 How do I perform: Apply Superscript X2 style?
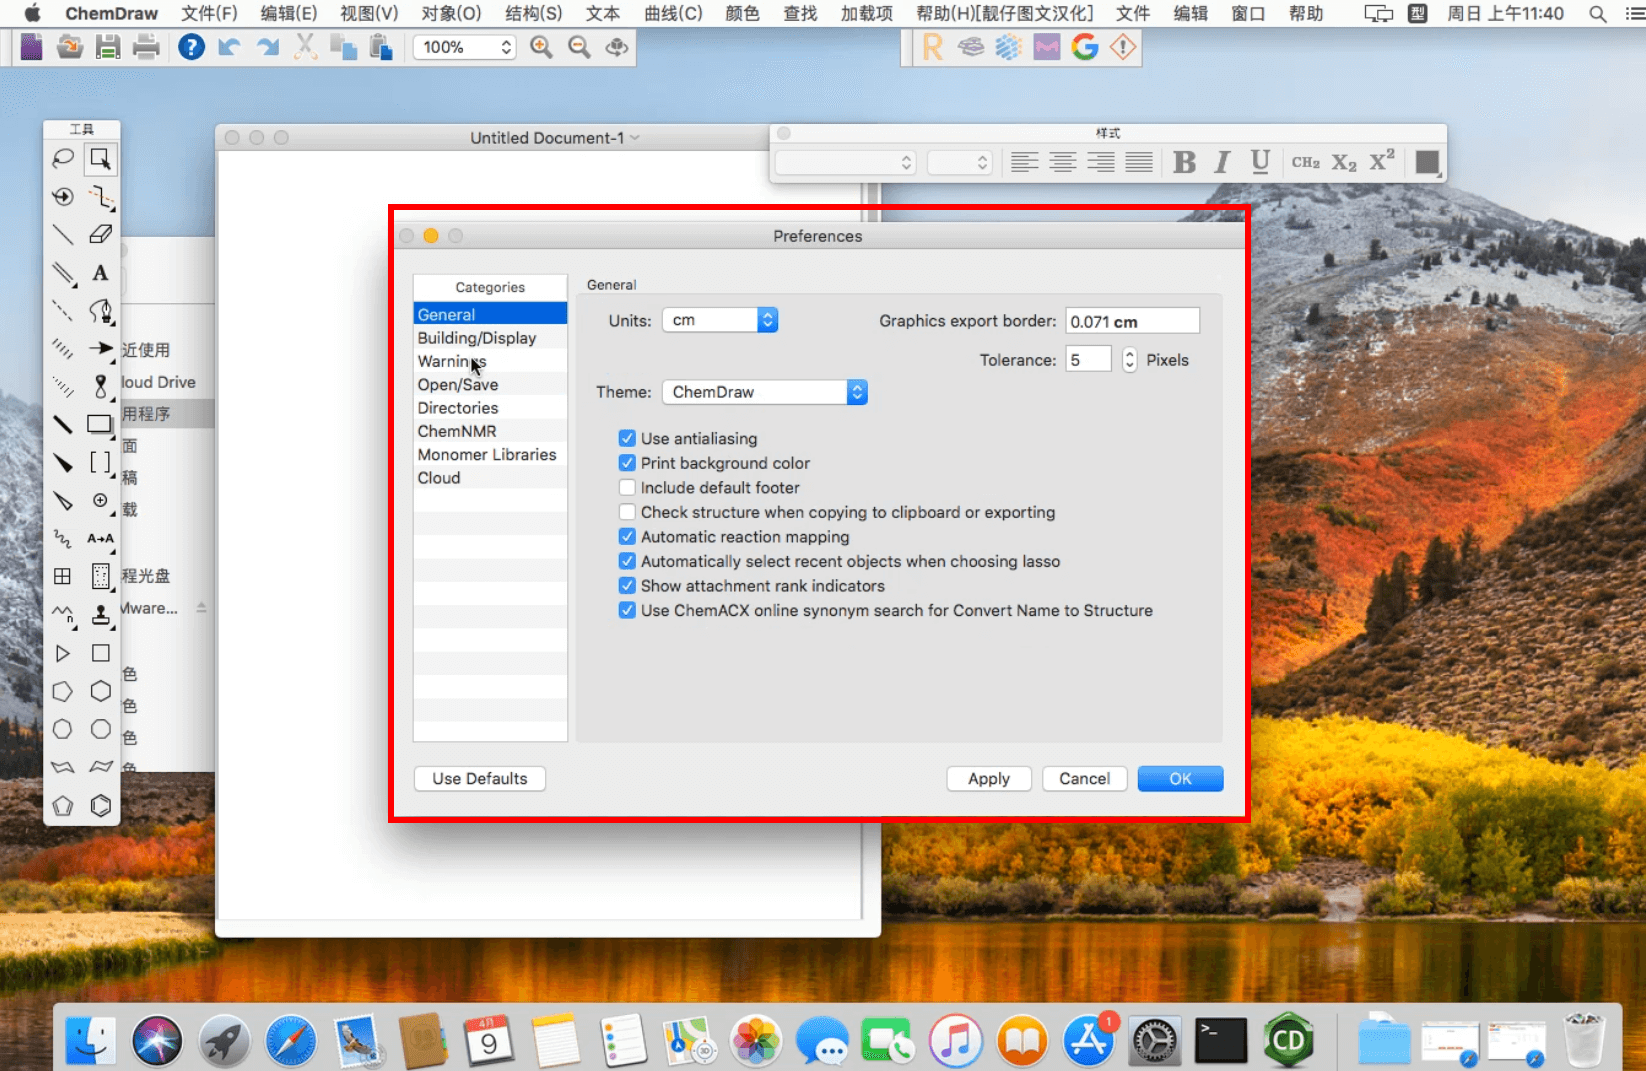pyautogui.click(x=1382, y=161)
